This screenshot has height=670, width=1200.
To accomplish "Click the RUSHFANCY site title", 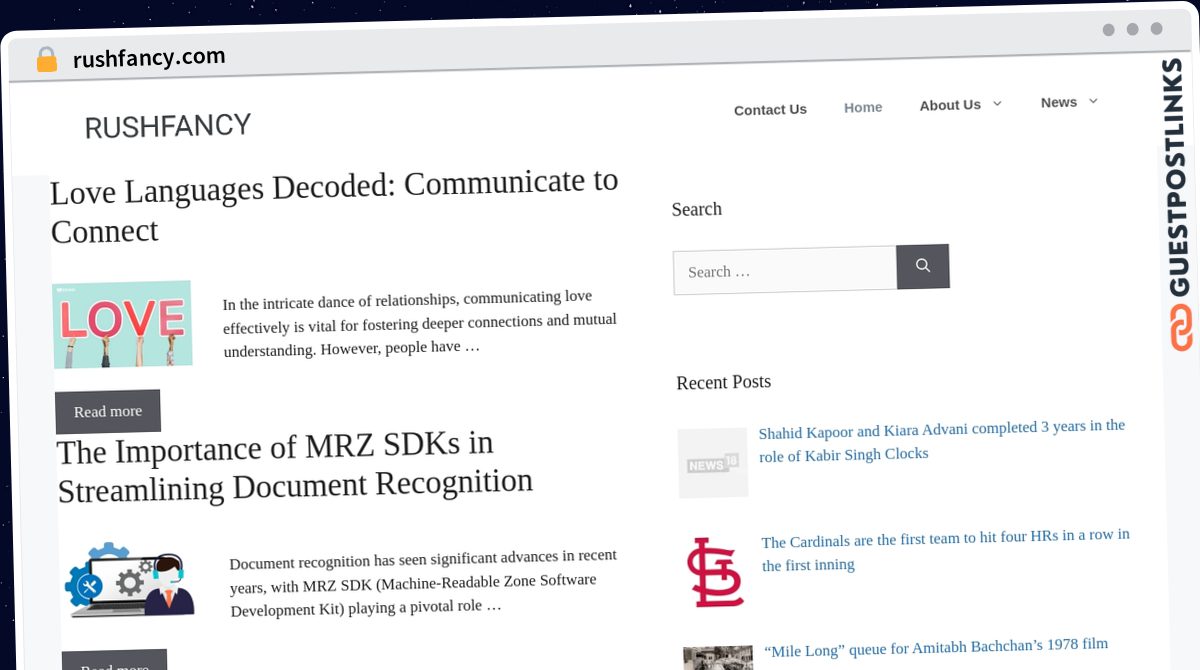I will pyautogui.click(x=168, y=126).
